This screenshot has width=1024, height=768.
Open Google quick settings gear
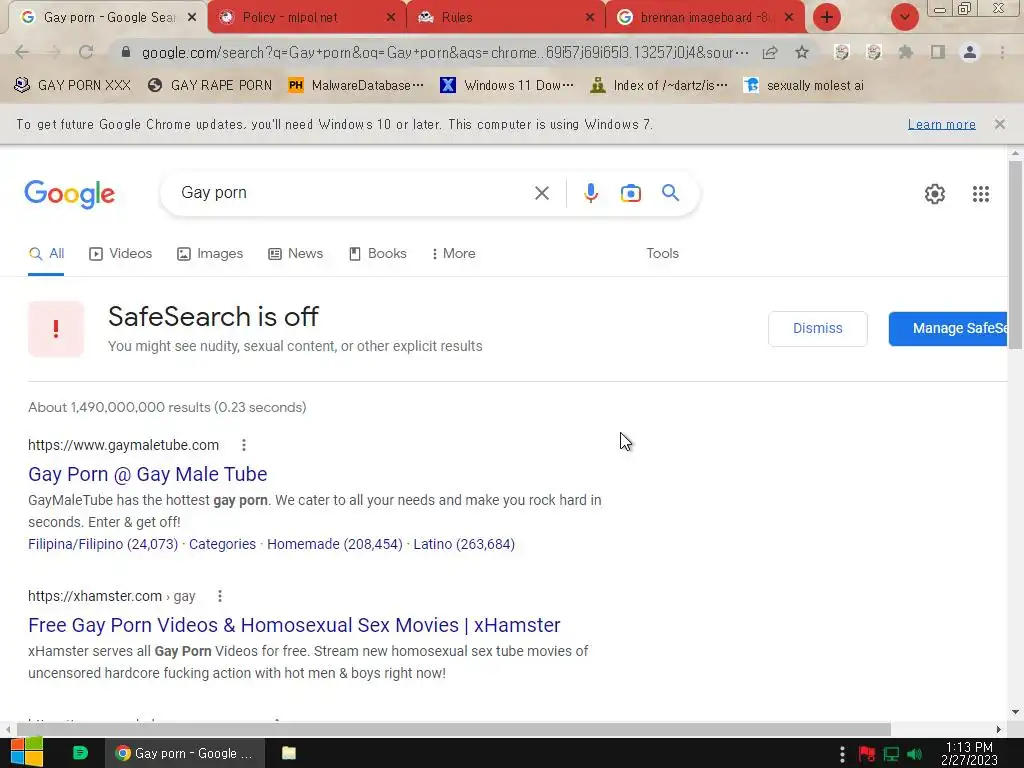935,194
